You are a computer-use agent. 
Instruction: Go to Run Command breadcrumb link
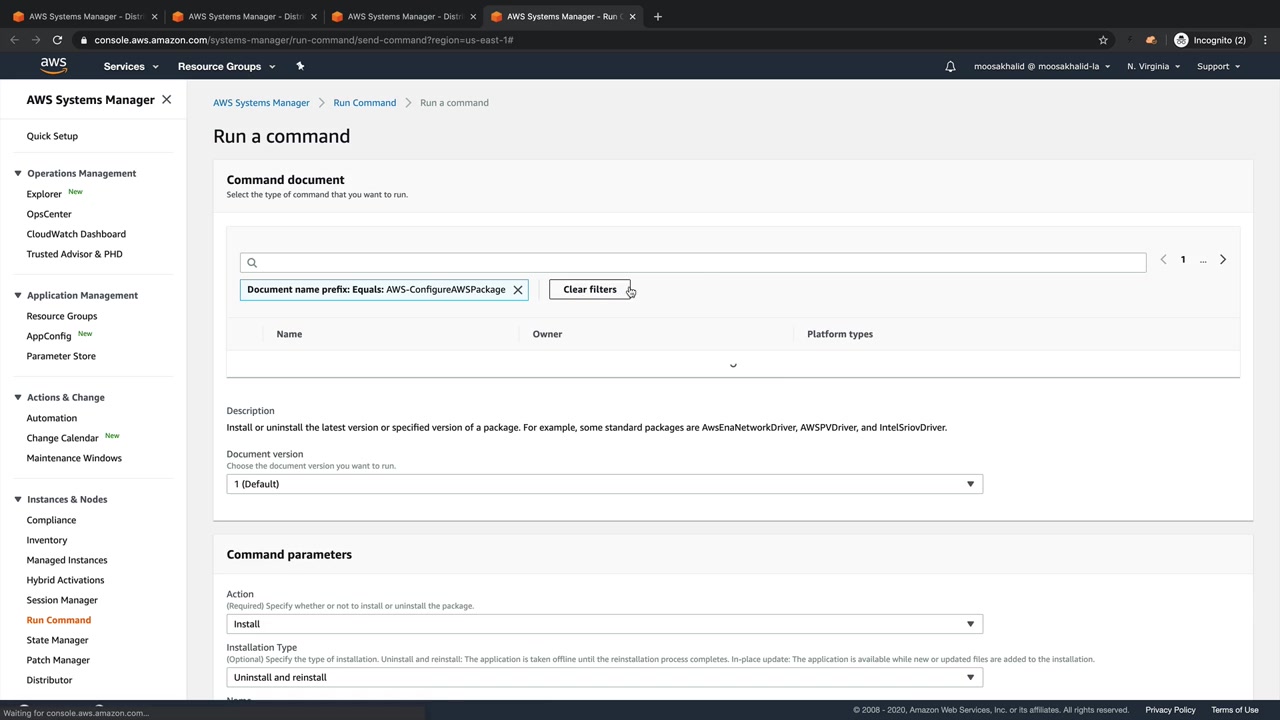(x=364, y=103)
